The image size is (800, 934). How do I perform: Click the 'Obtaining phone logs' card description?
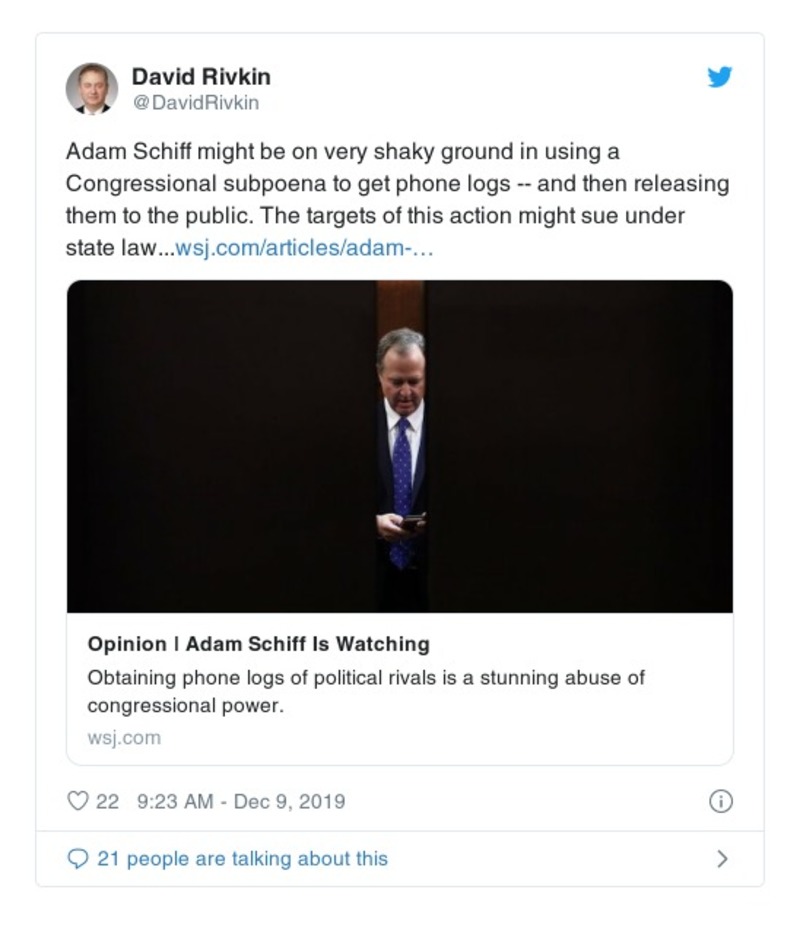pyautogui.click(x=366, y=691)
